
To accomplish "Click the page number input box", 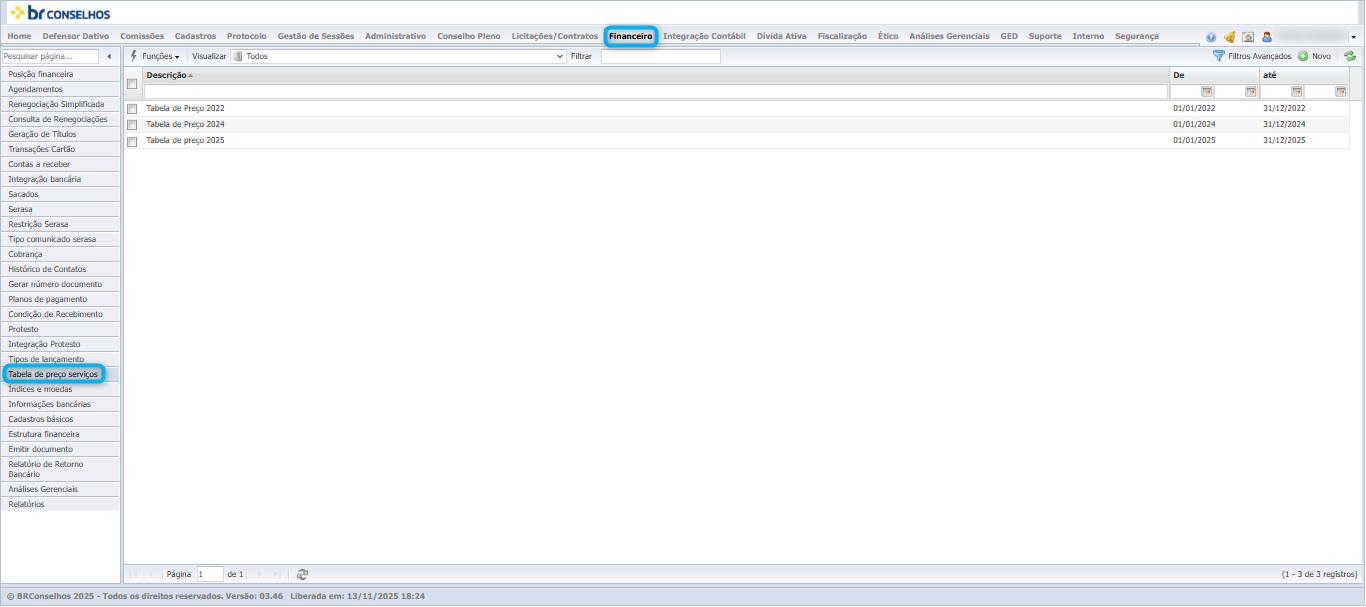I will point(209,574).
